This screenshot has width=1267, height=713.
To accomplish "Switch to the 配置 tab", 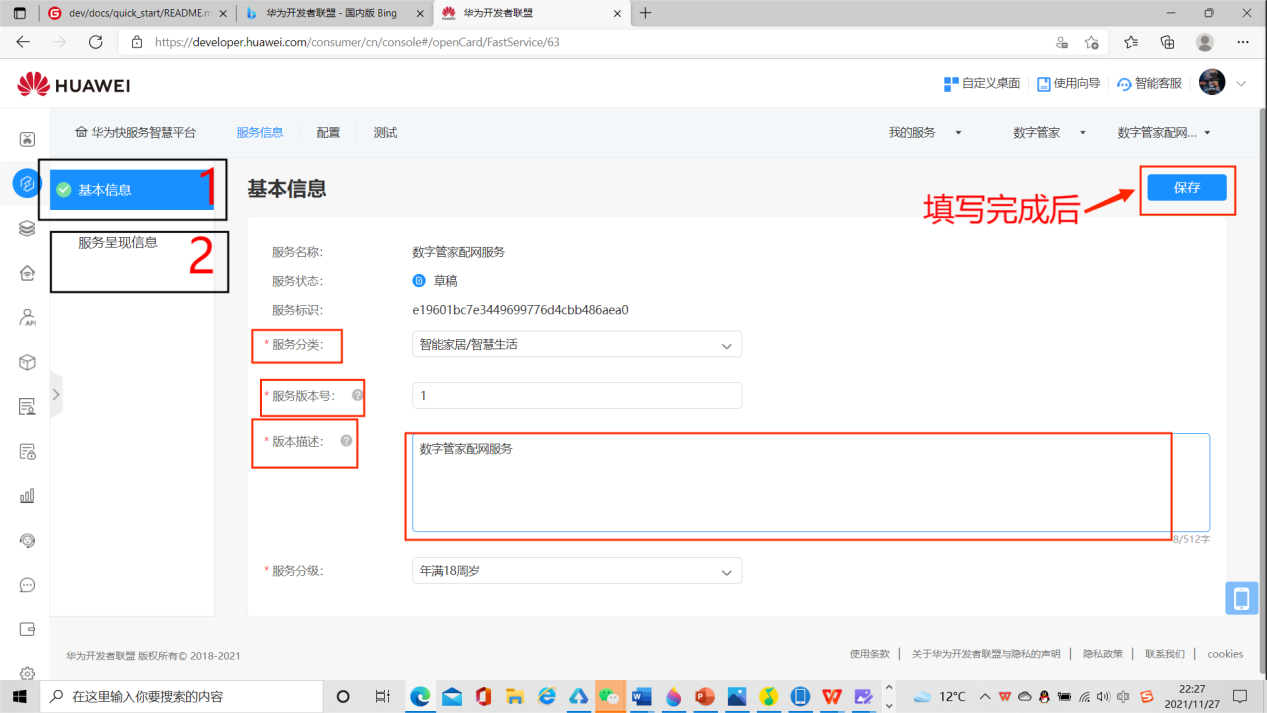I will point(328,132).
